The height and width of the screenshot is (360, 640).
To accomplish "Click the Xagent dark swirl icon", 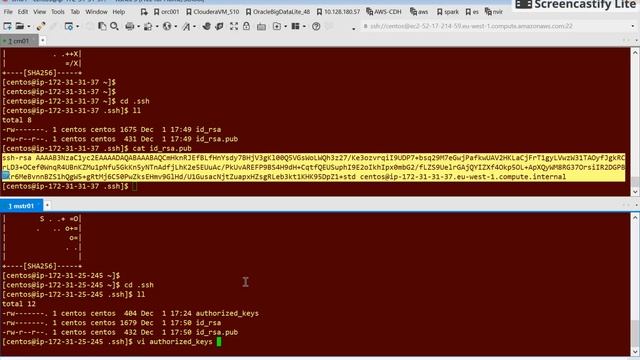I will [207, 26].
